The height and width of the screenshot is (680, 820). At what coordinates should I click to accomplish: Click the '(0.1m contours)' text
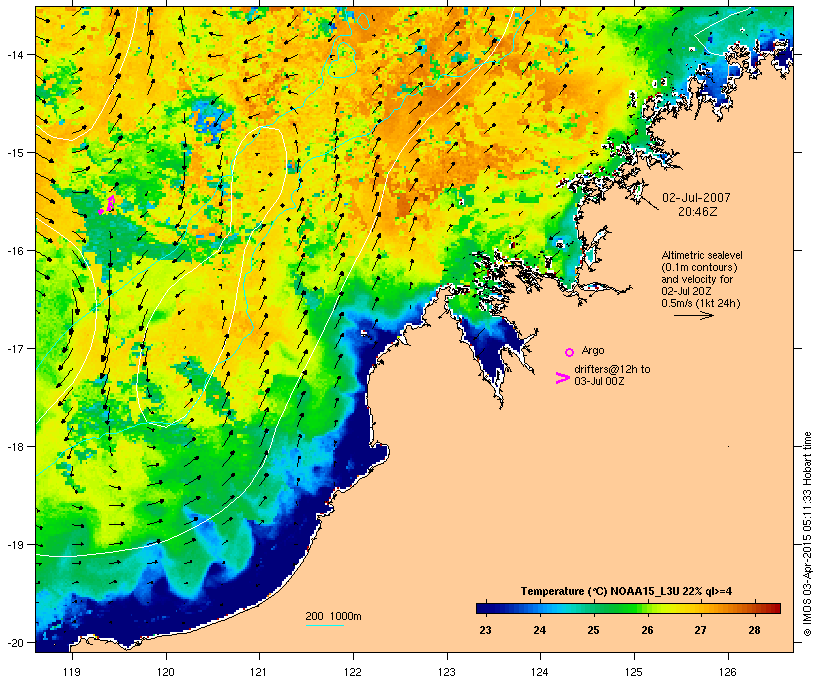[699, 267]
